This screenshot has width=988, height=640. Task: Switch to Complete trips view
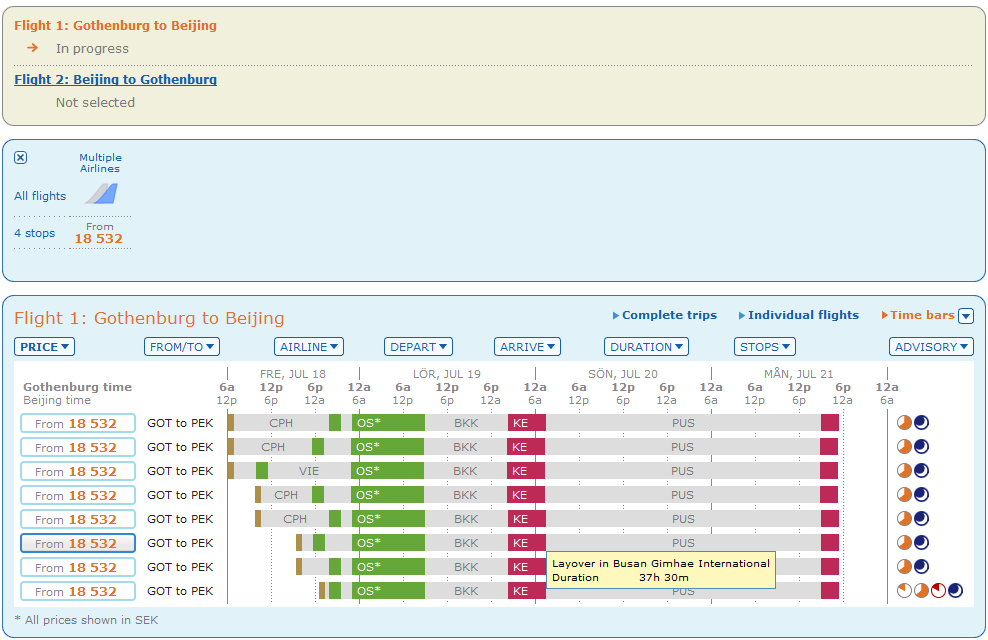click(668, 315)
